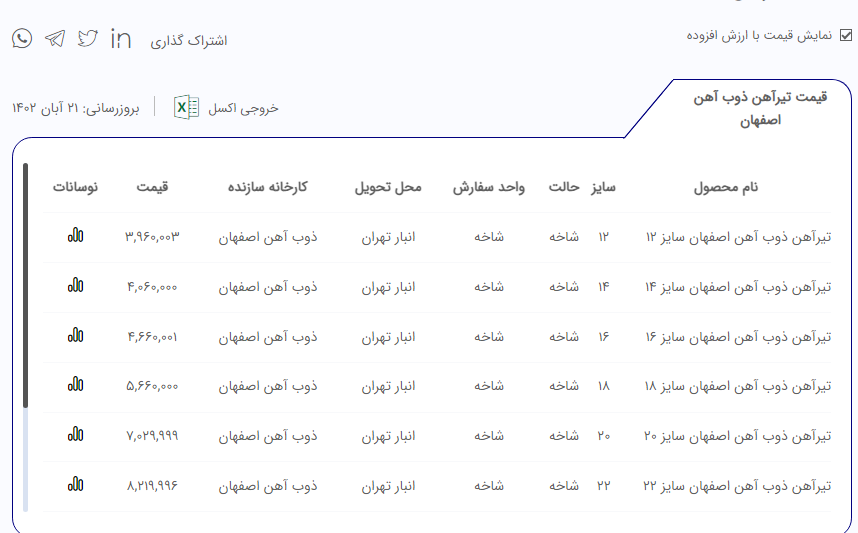Toggle نمایش قیمت با ارزش افزوده checkbox
858x533 pixels.
click(x=846, y=35)
